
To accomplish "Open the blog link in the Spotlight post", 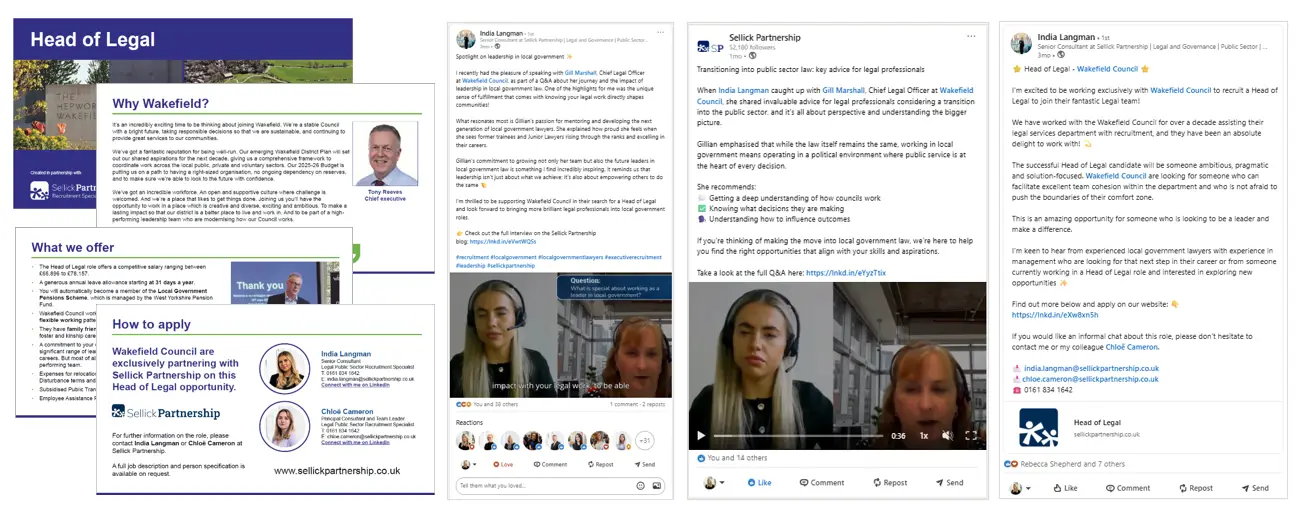I will pos(503,241).
